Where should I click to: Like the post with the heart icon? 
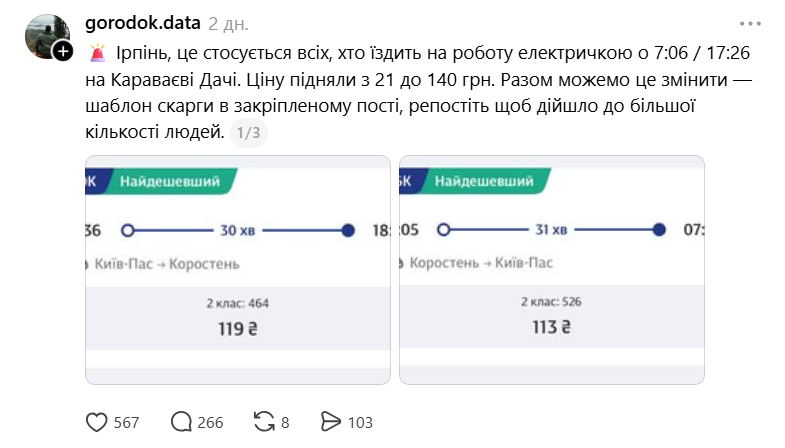click(97, 422)
